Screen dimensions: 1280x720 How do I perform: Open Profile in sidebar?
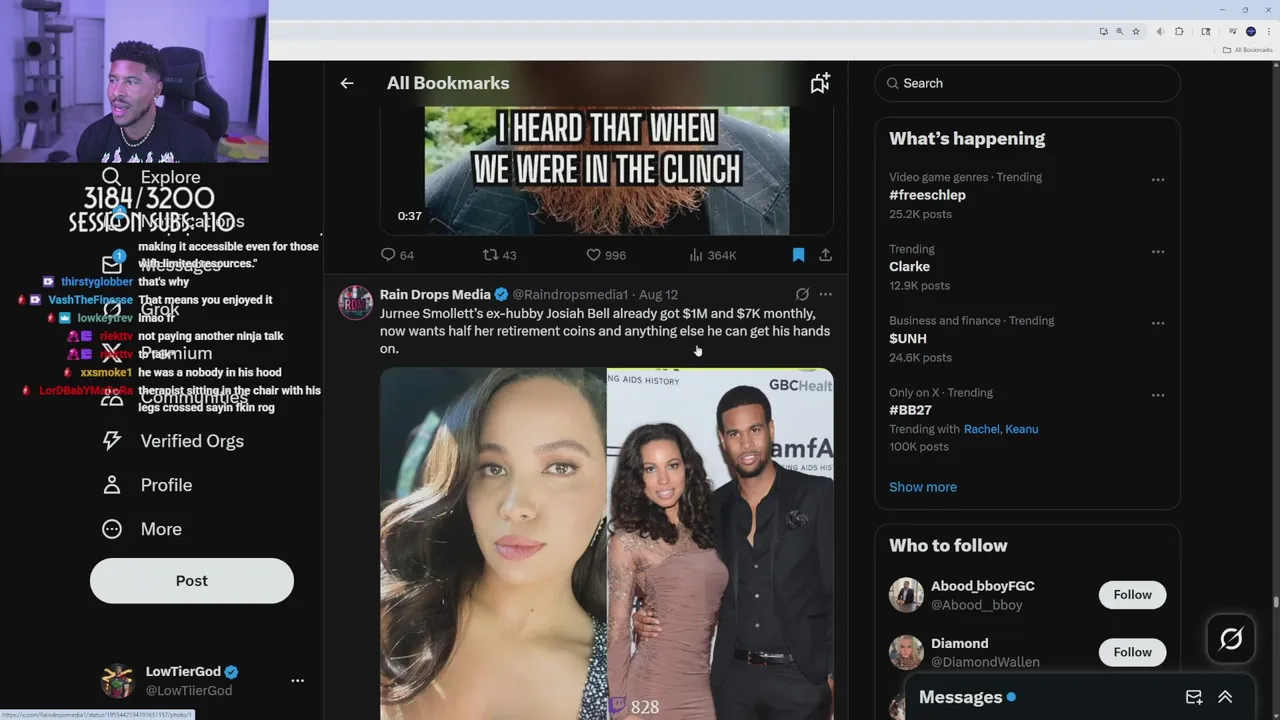pos(146,485)
